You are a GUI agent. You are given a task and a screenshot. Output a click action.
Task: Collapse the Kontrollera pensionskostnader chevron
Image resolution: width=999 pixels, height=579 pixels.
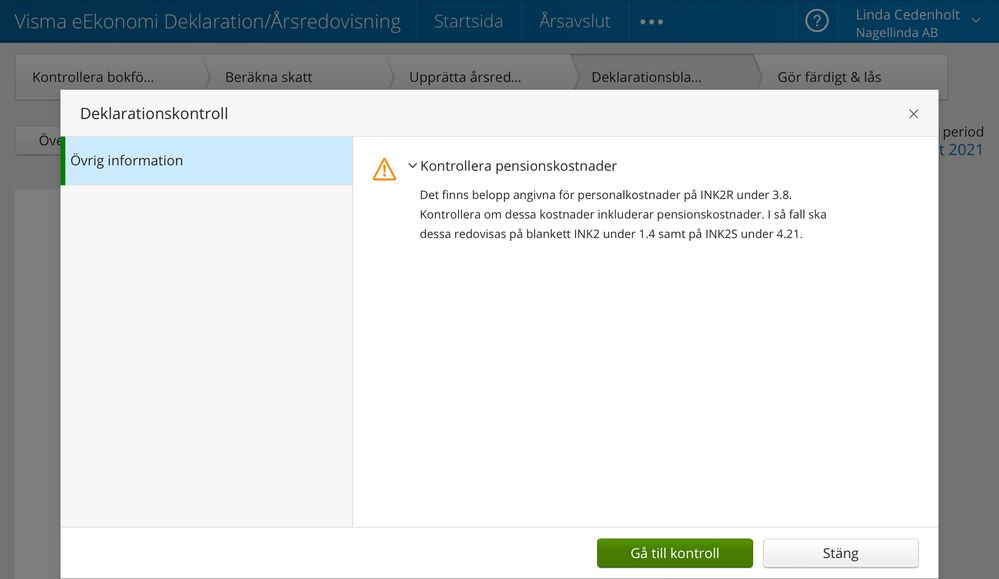412,166
